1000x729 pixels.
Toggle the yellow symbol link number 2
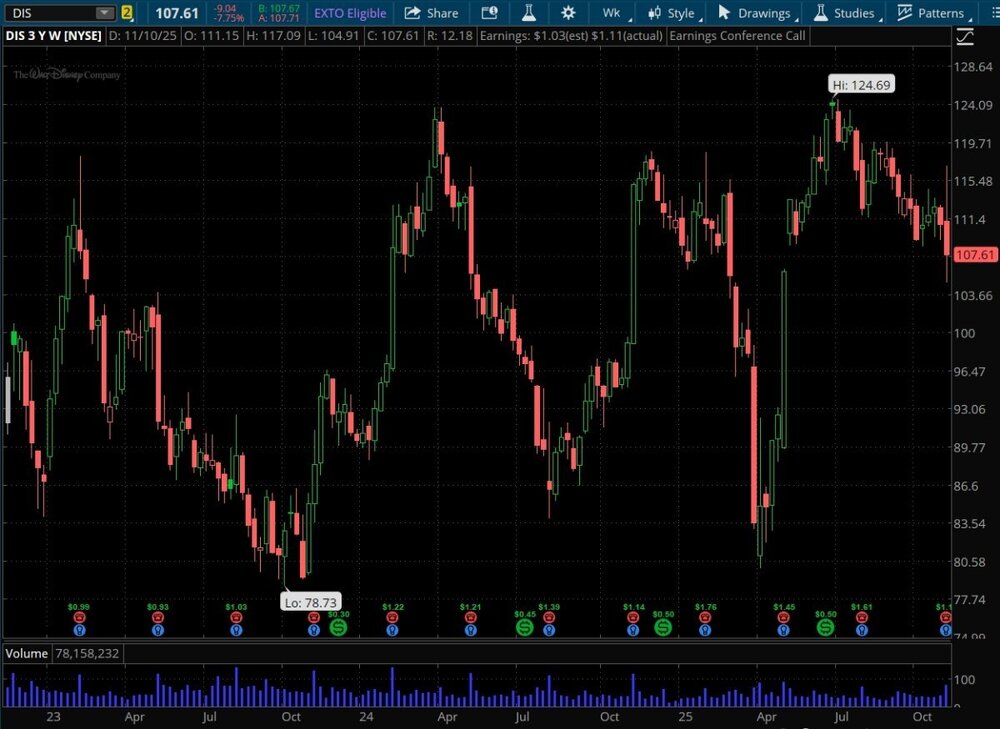point(127,13)
